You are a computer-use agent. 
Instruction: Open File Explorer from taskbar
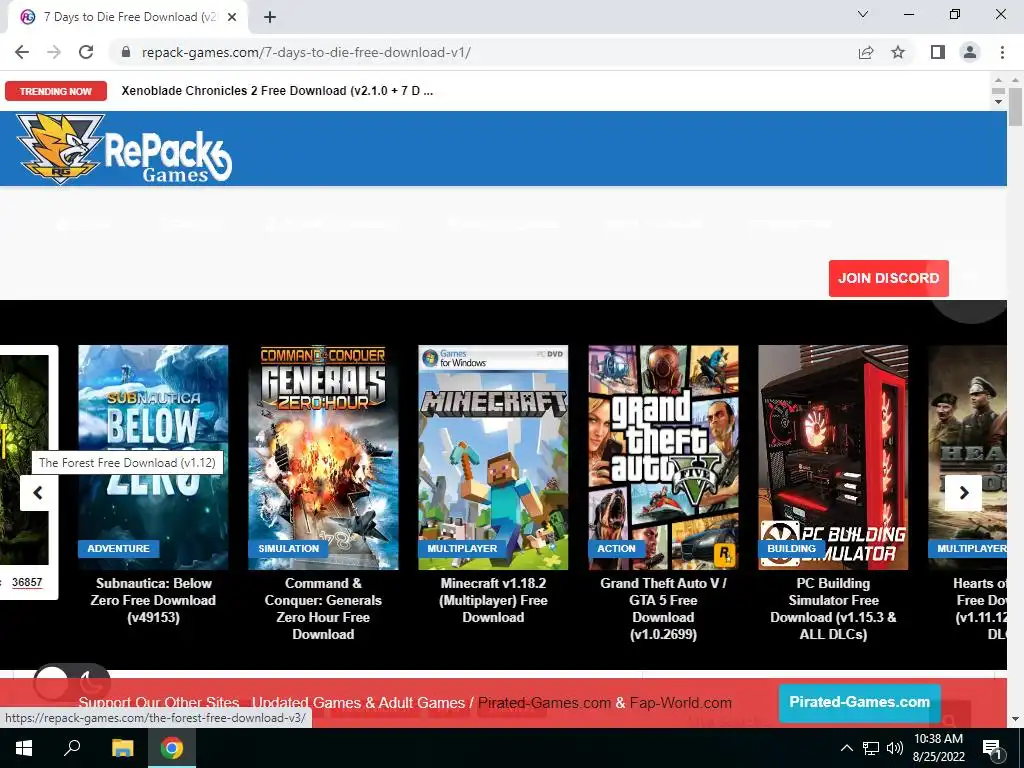coord(122,748)
